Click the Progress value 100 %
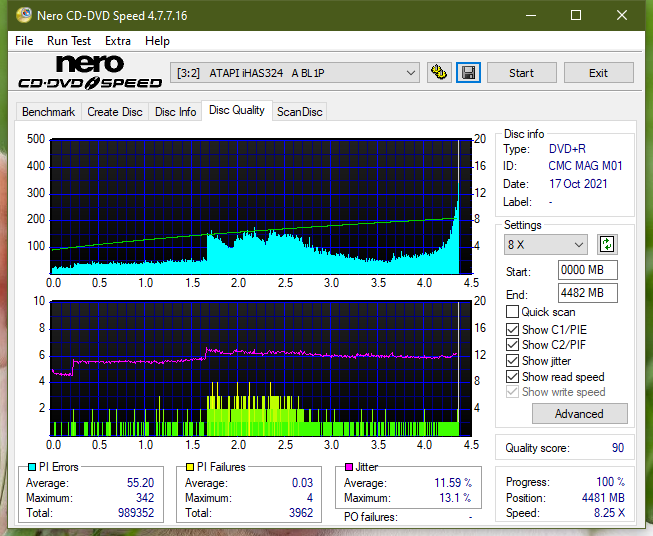 pos(611,482)
